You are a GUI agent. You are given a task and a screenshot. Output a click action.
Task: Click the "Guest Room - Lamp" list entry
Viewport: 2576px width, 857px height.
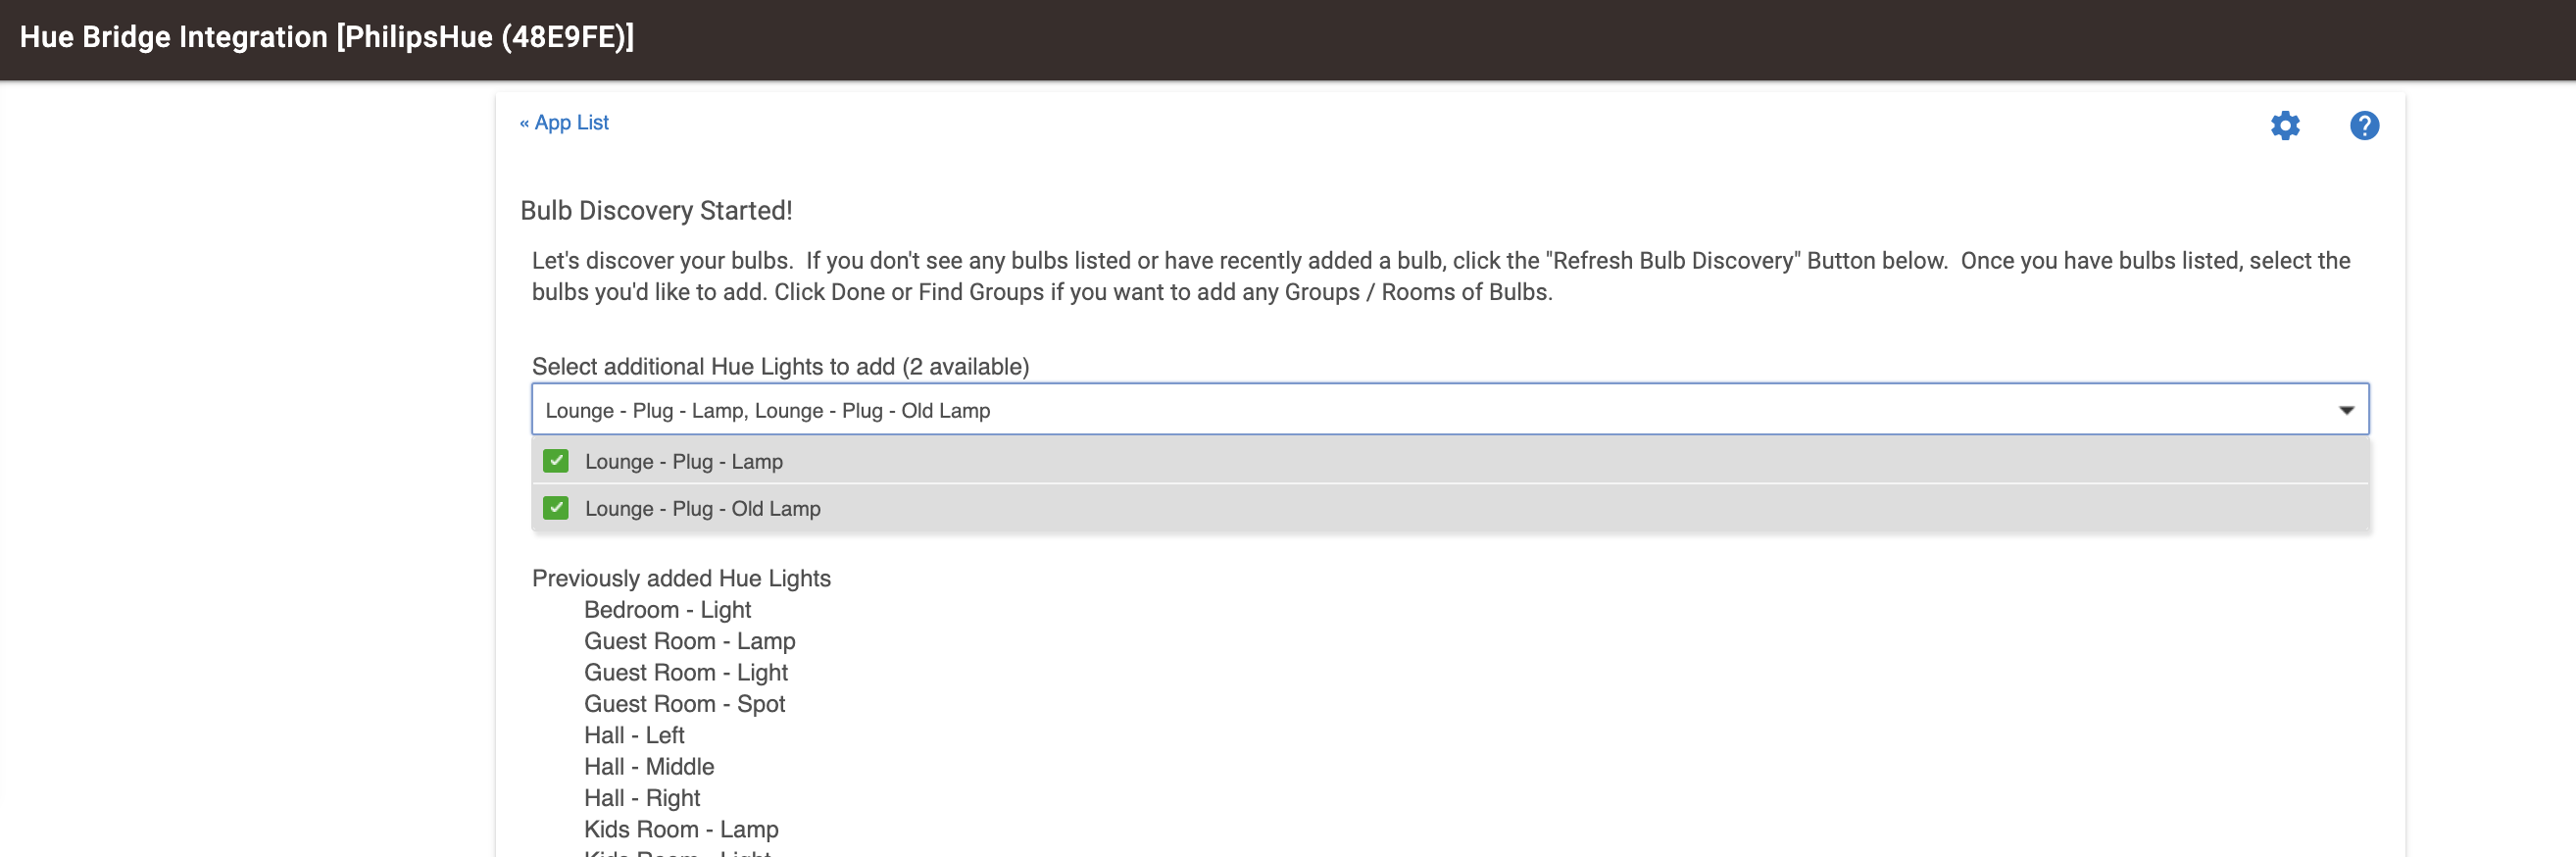[689, 641]
